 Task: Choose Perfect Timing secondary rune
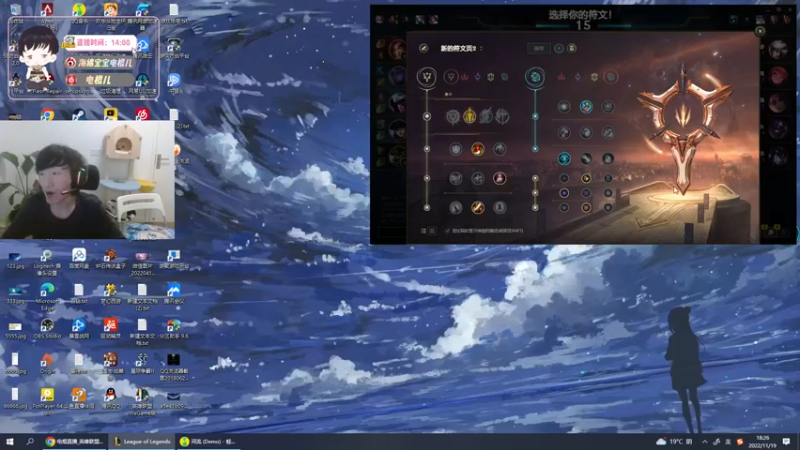pos(608,107)
